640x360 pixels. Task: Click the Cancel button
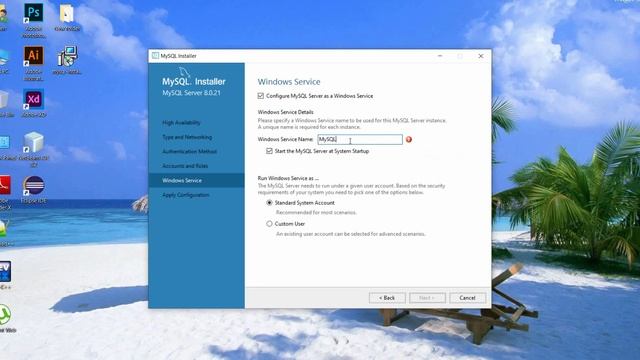click(467, 298)
